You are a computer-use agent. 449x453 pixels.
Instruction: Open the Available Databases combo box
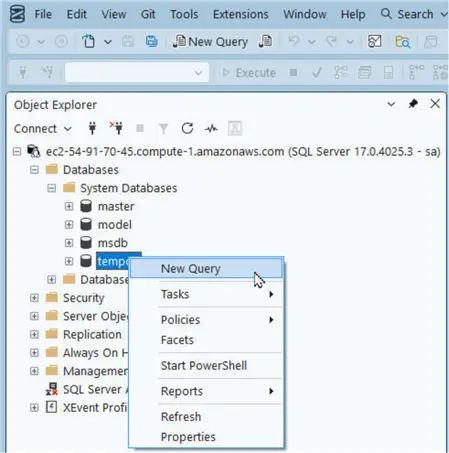[137, 72]
